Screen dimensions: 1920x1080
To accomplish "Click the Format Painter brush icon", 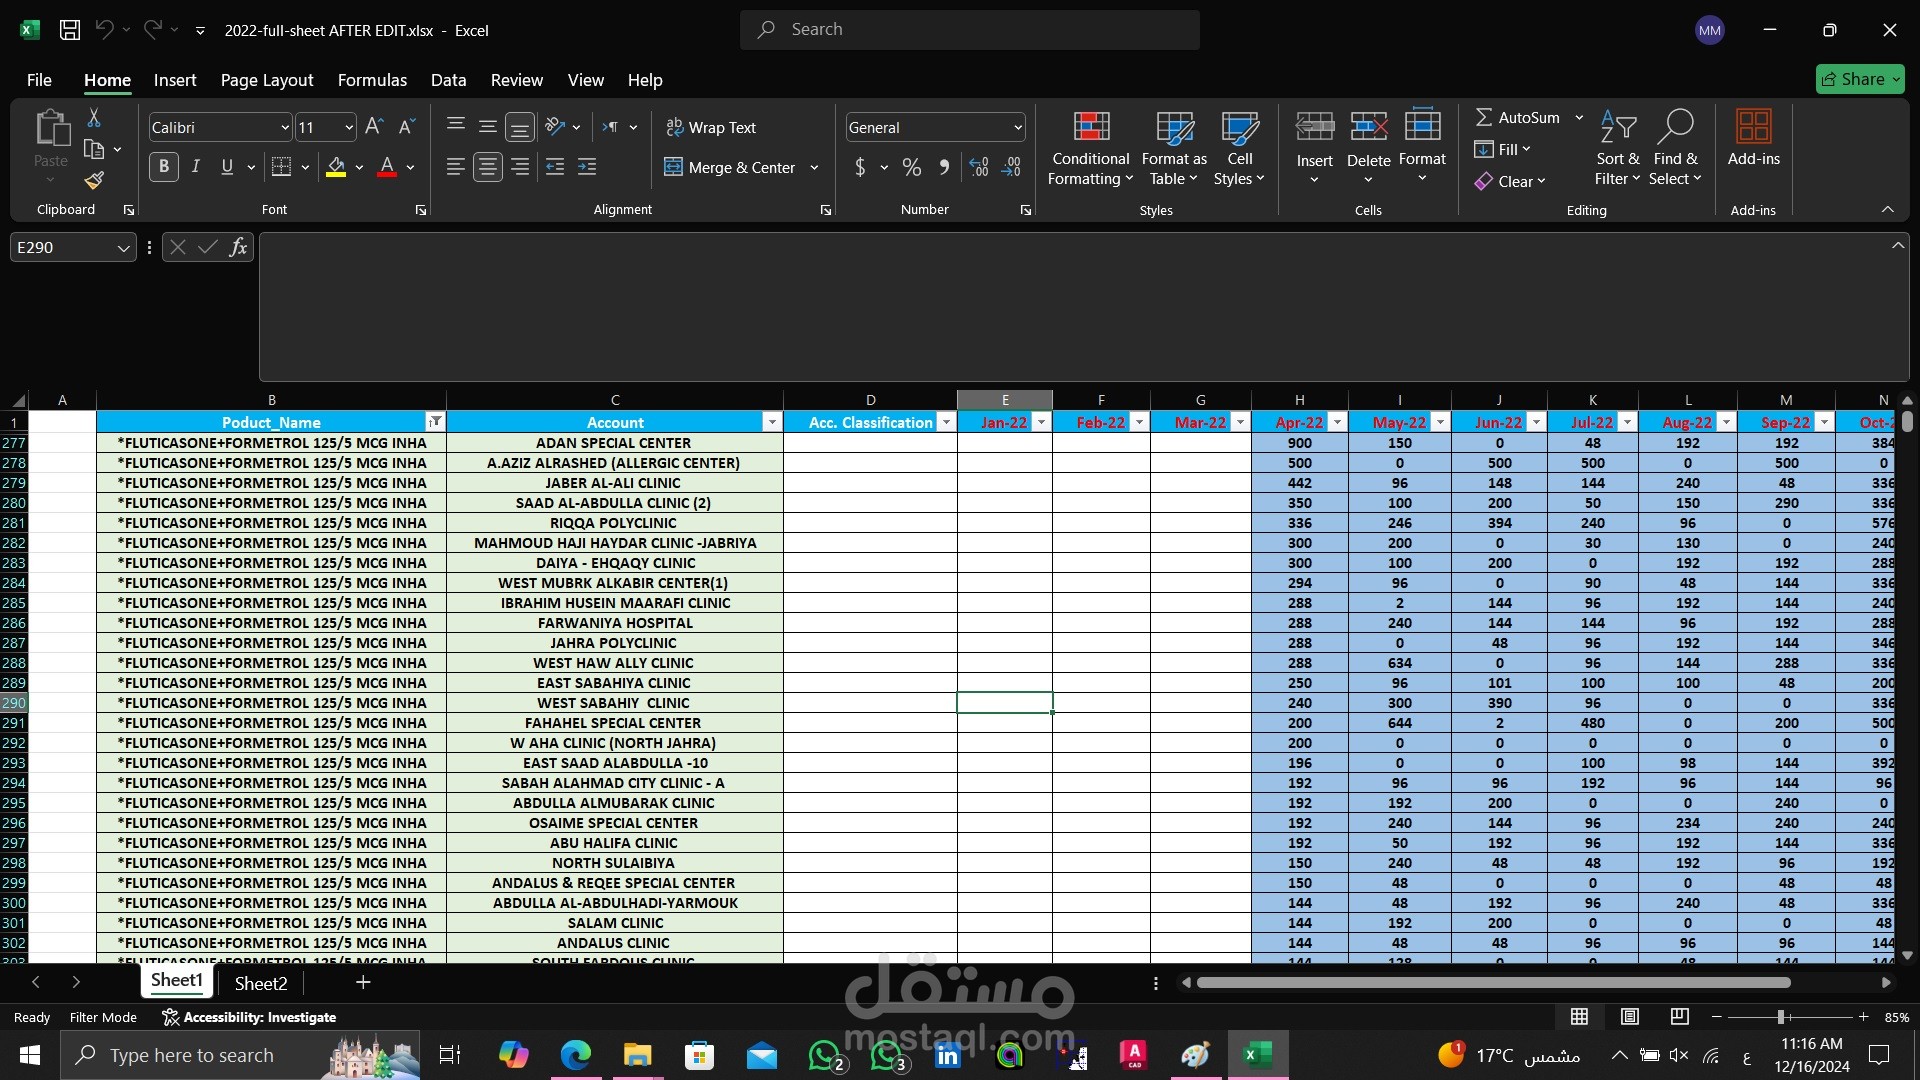I will (94, 181).
